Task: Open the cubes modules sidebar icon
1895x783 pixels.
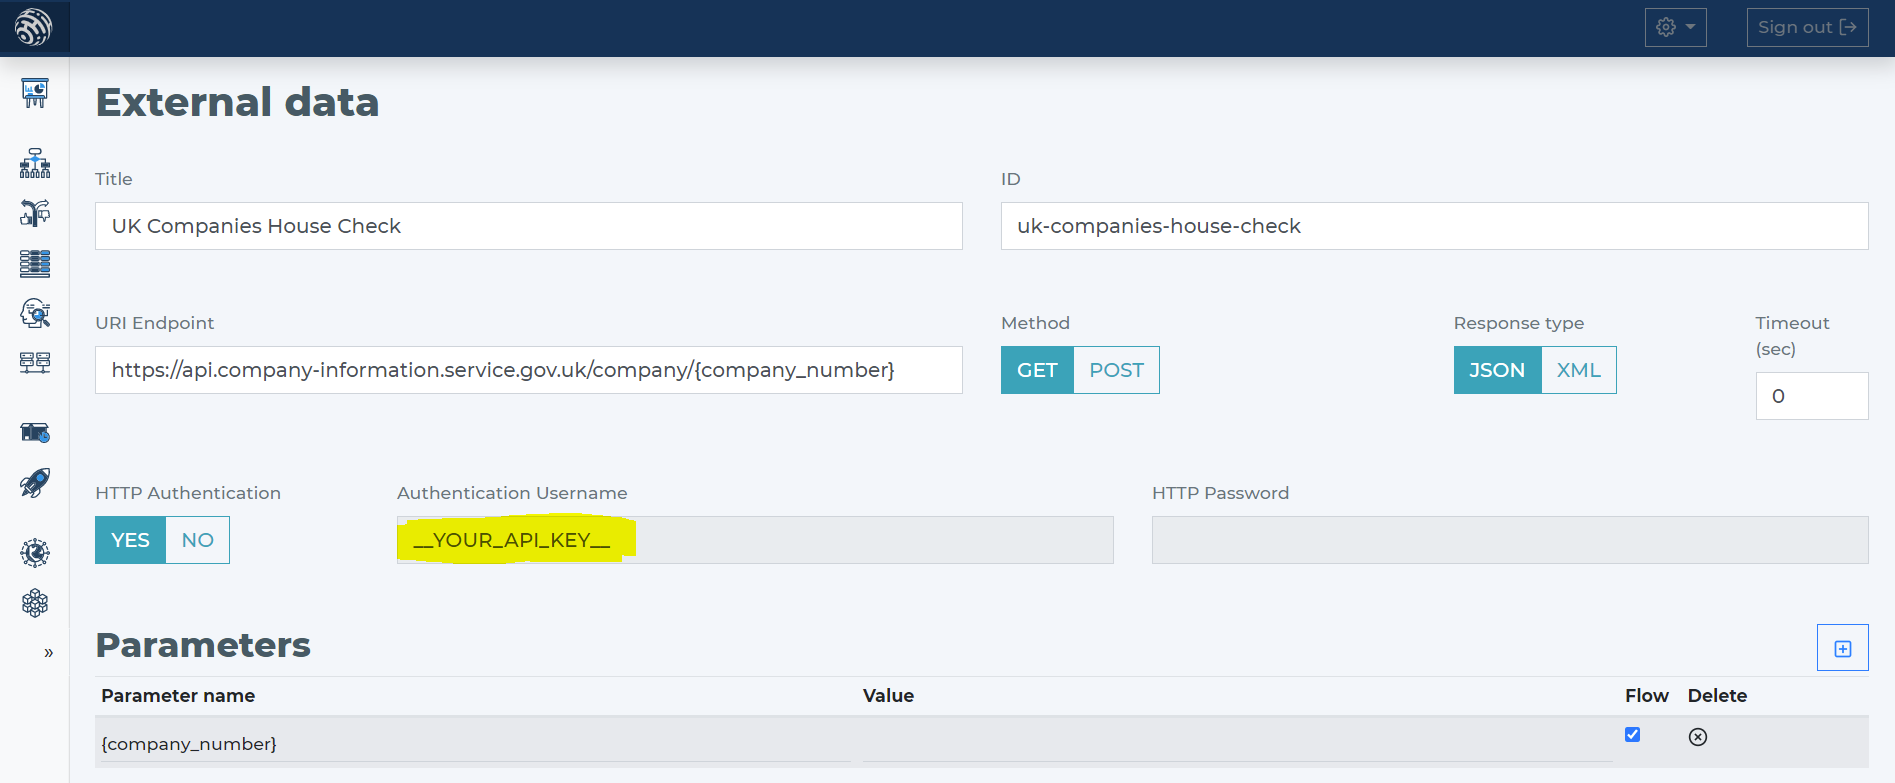Action: point(35,603)
